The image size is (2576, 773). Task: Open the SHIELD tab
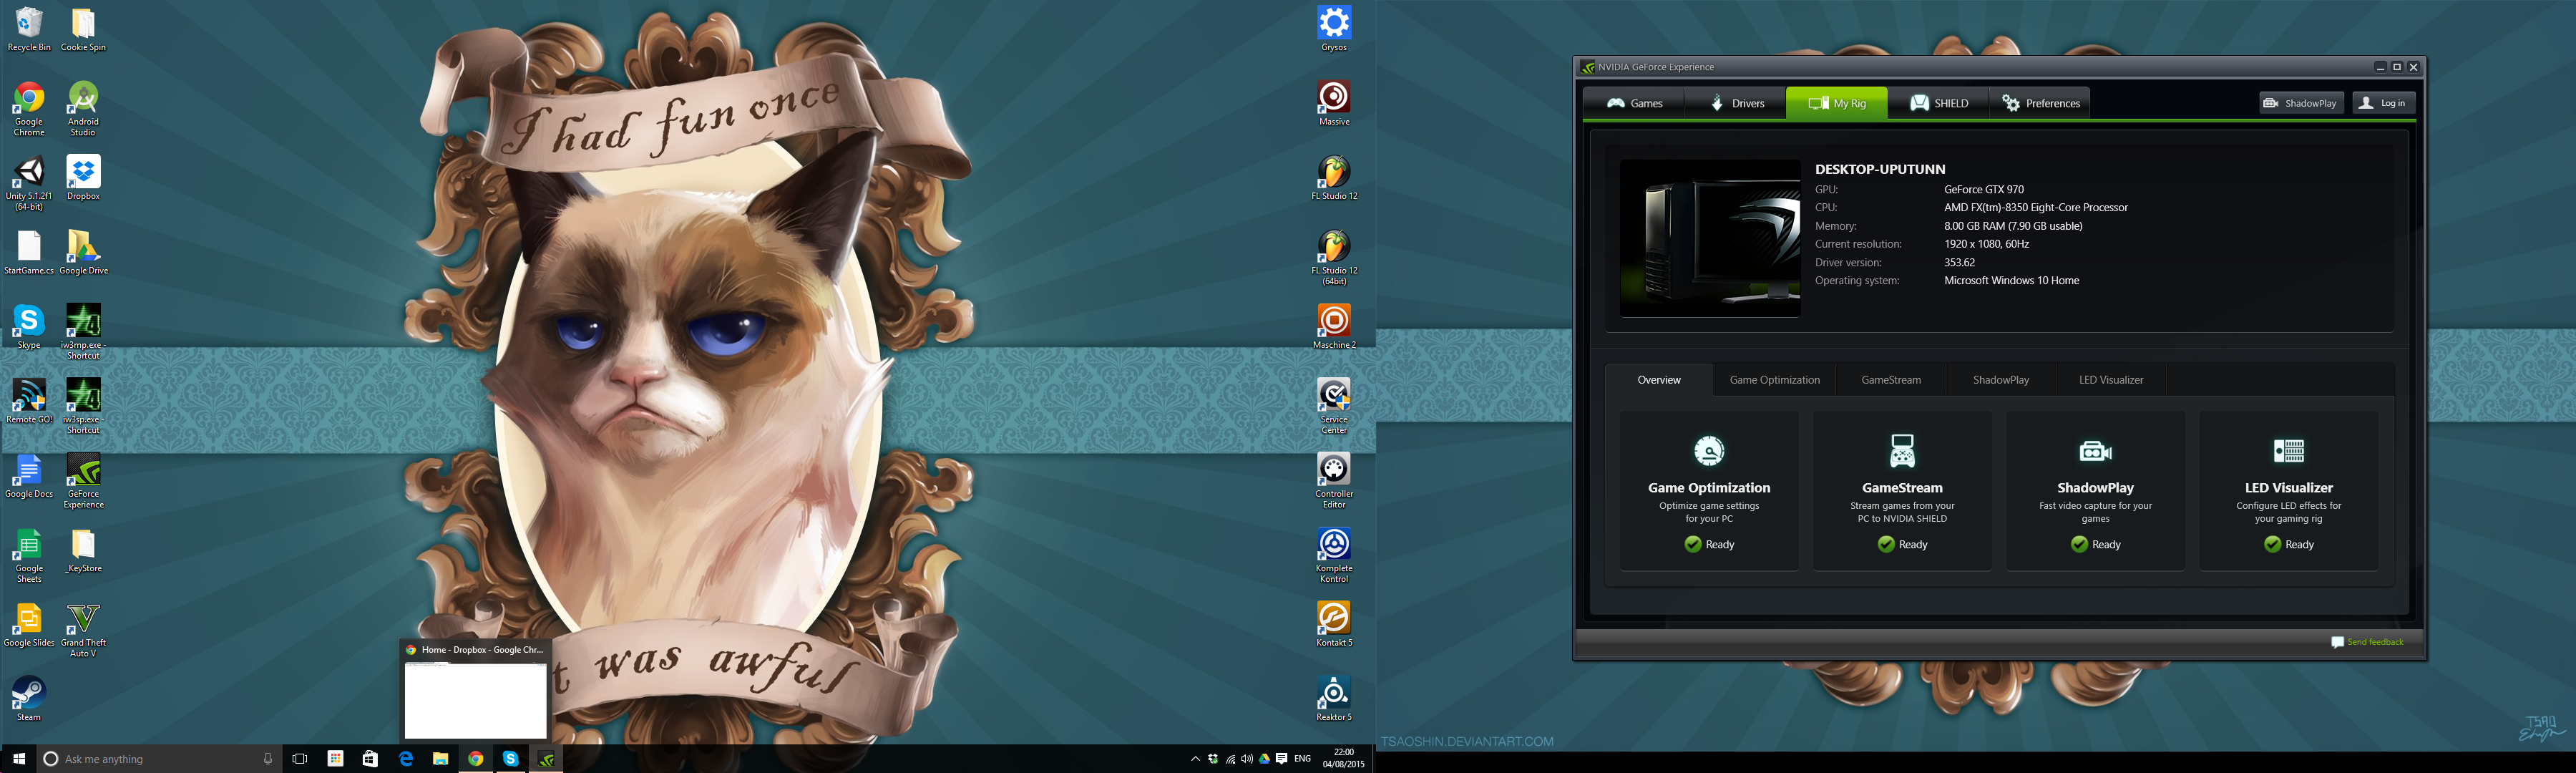pos(1939,103)
